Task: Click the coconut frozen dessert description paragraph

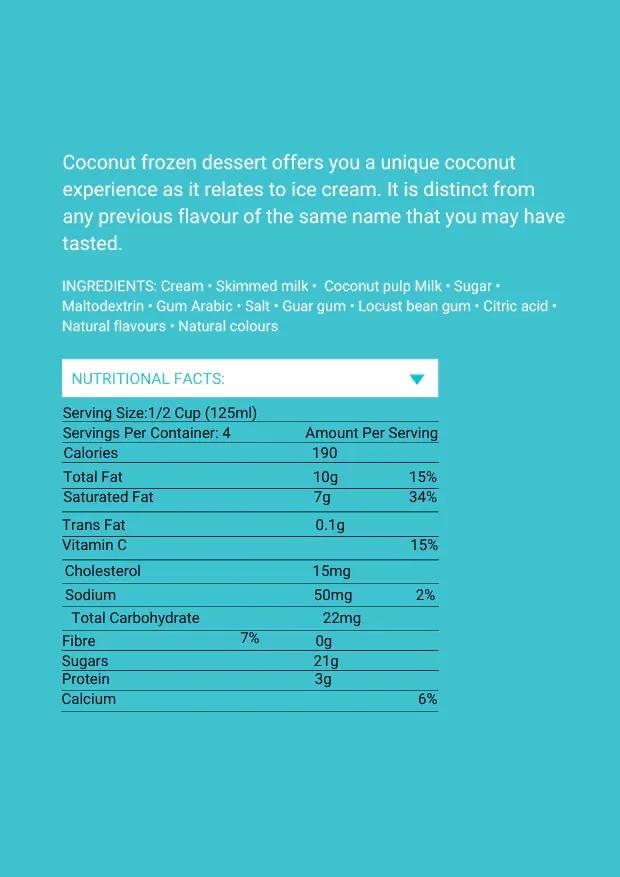Action: pyautogui.click(x=313, y=203)
